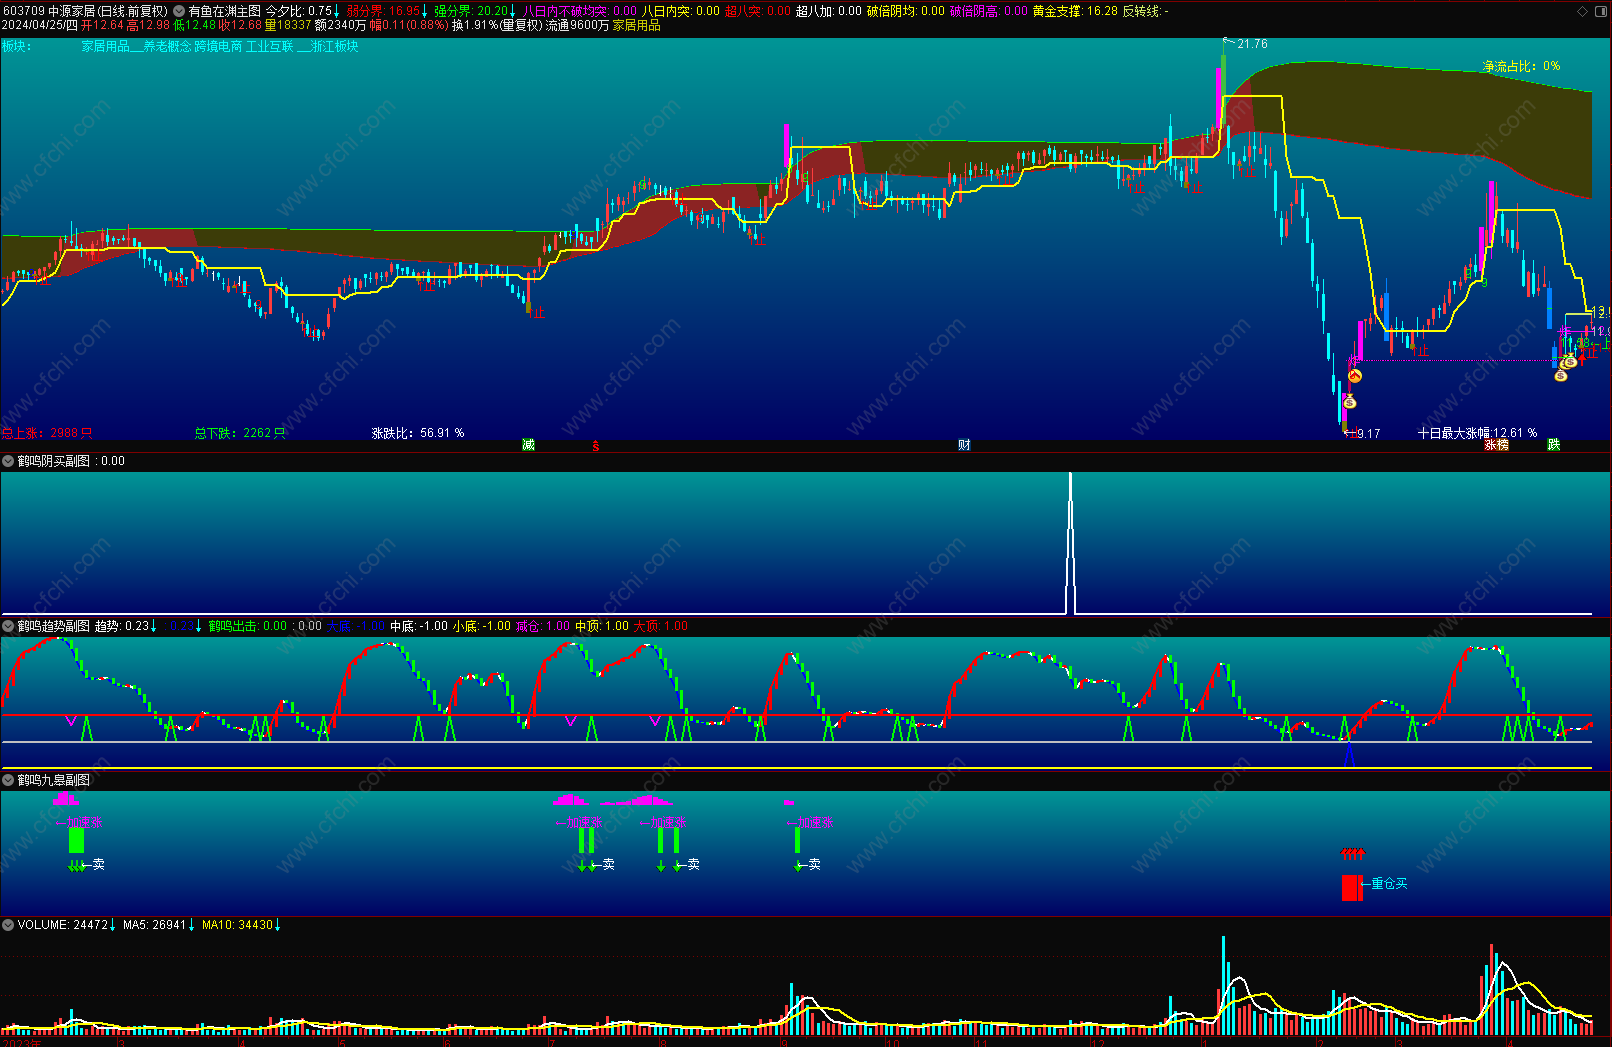This screenshot has width=1612, height=1047.
Task: Click the 鹤鸣趋势副图 indicator title
Action: pos(54,626)
